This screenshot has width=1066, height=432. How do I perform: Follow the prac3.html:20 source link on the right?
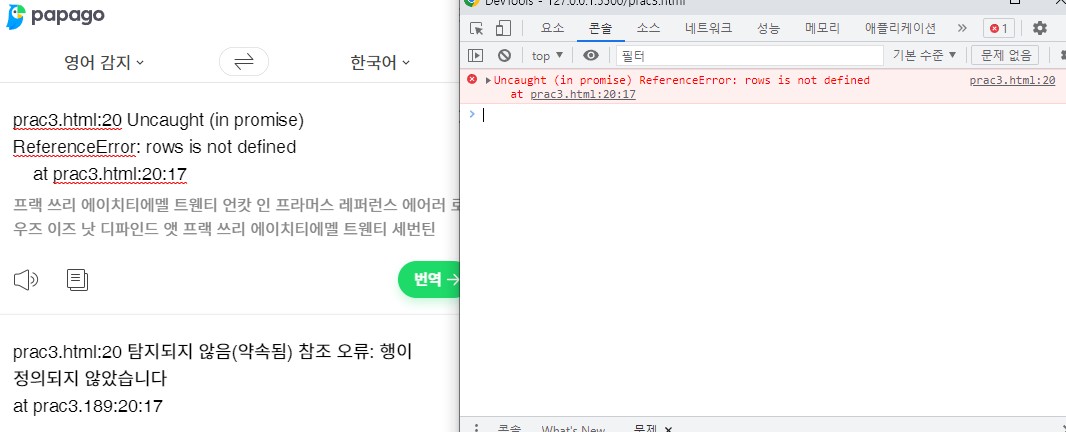point(1012,80)
